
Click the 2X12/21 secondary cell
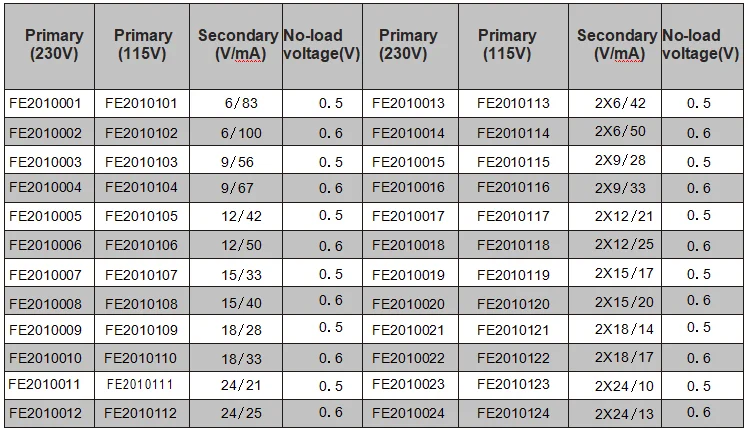click(x=615, y=216)
